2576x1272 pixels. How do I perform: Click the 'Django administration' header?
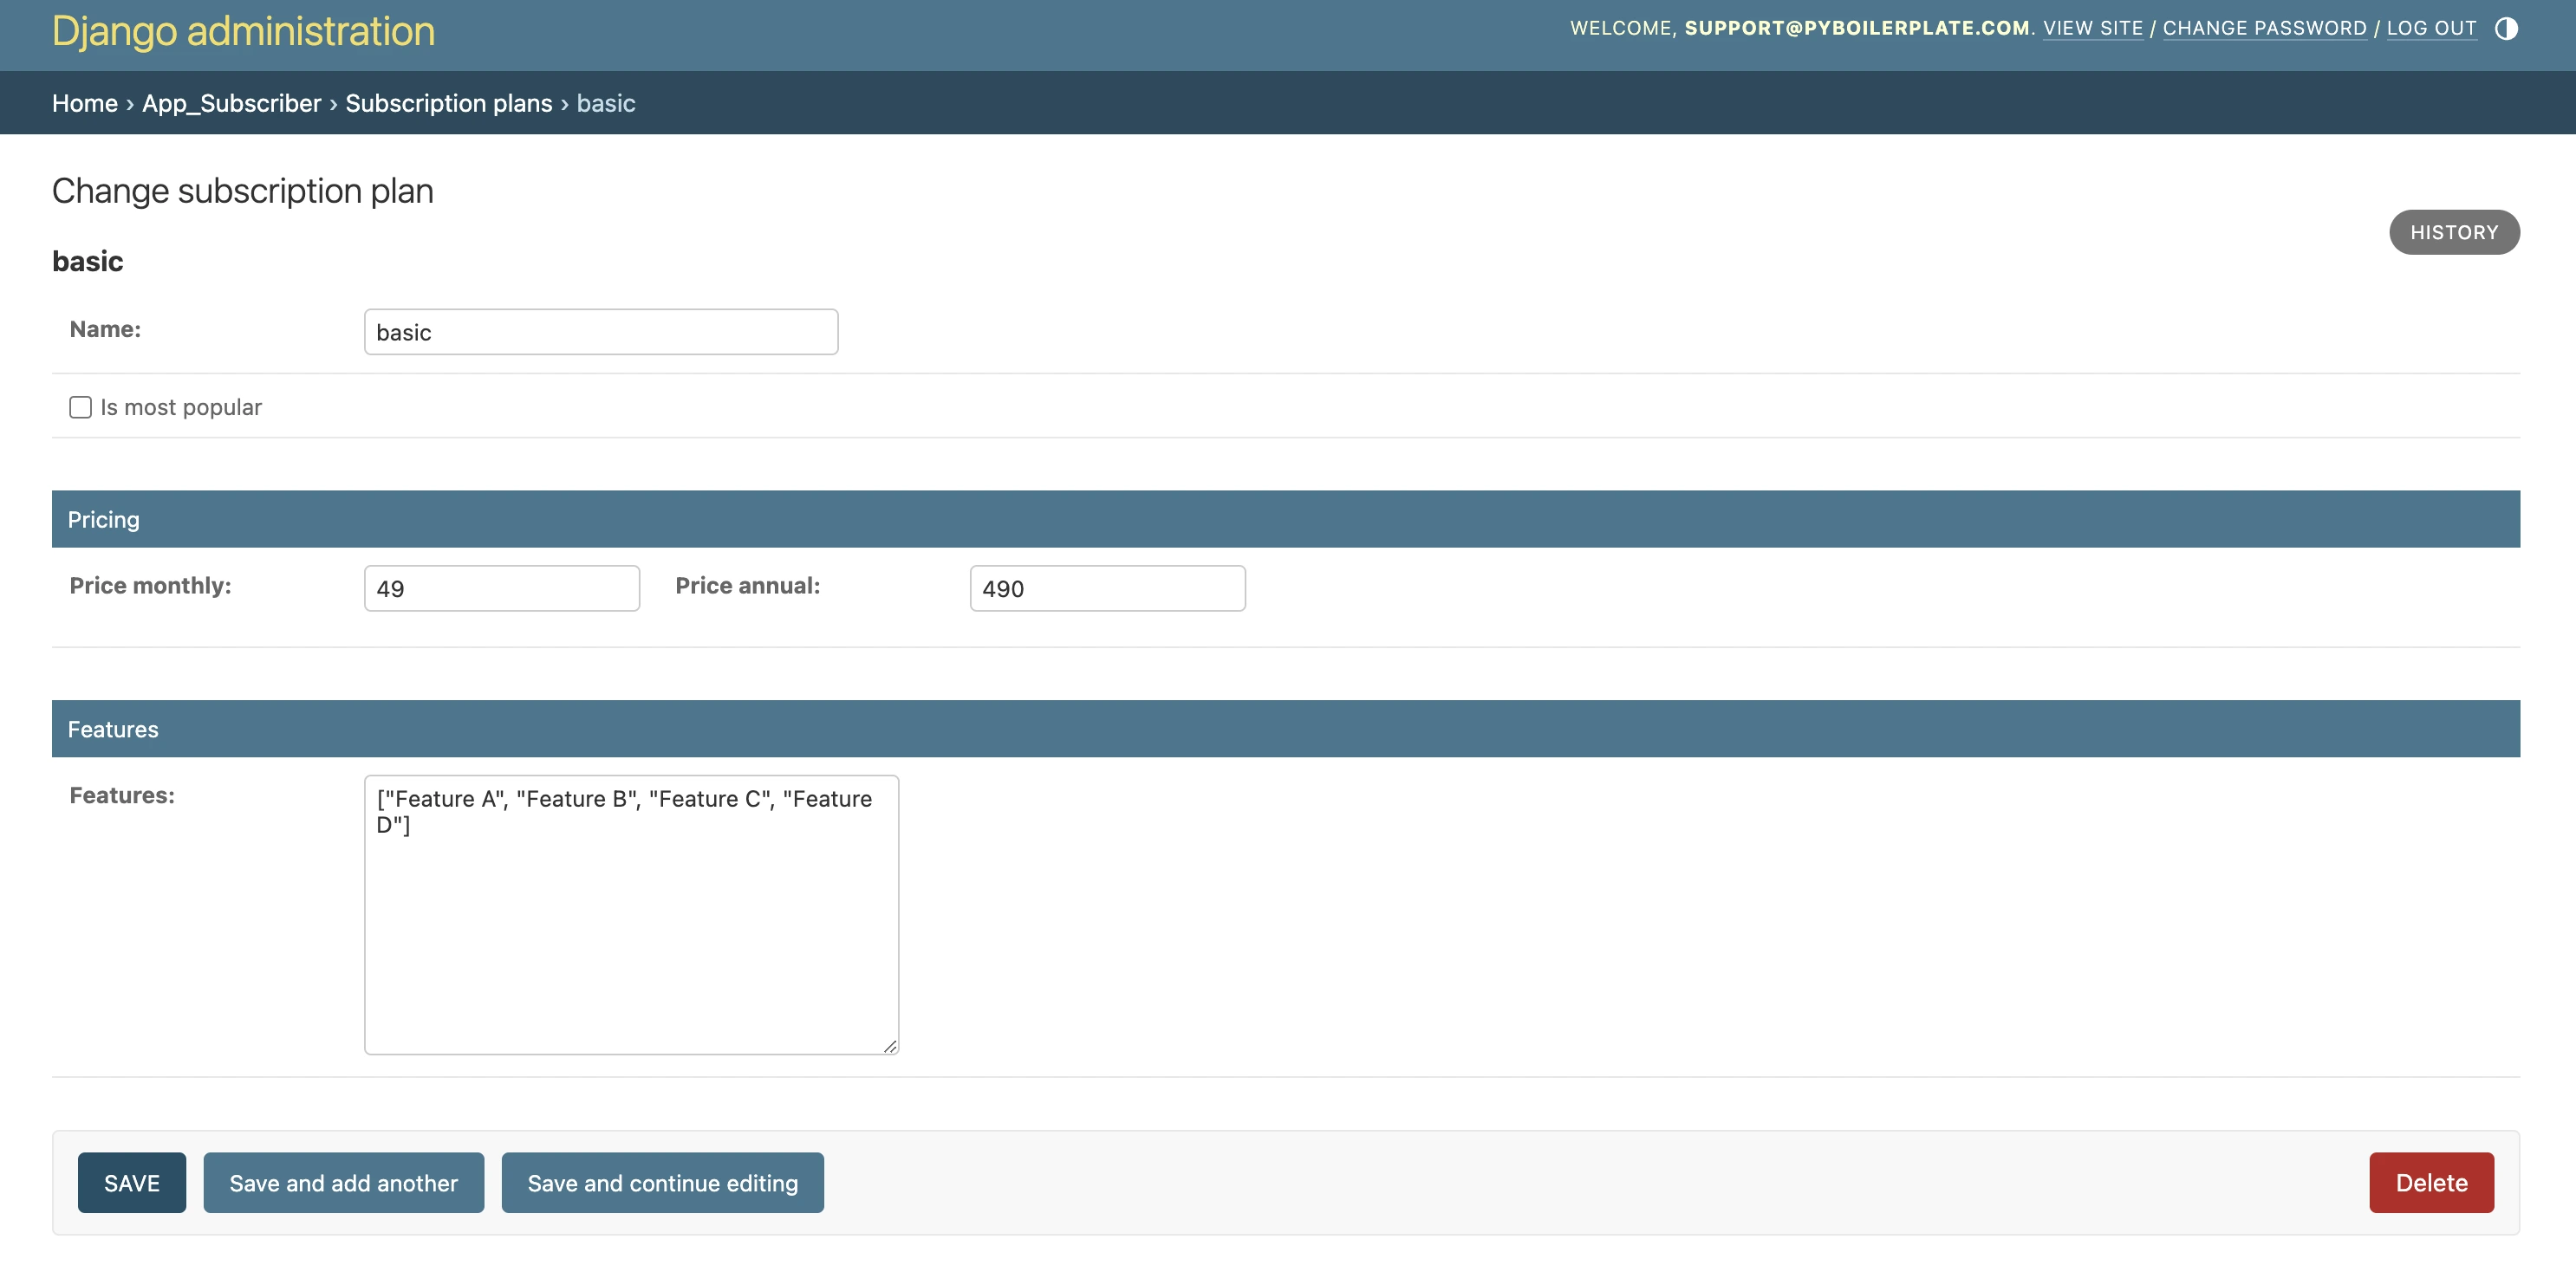click(244, 31)
